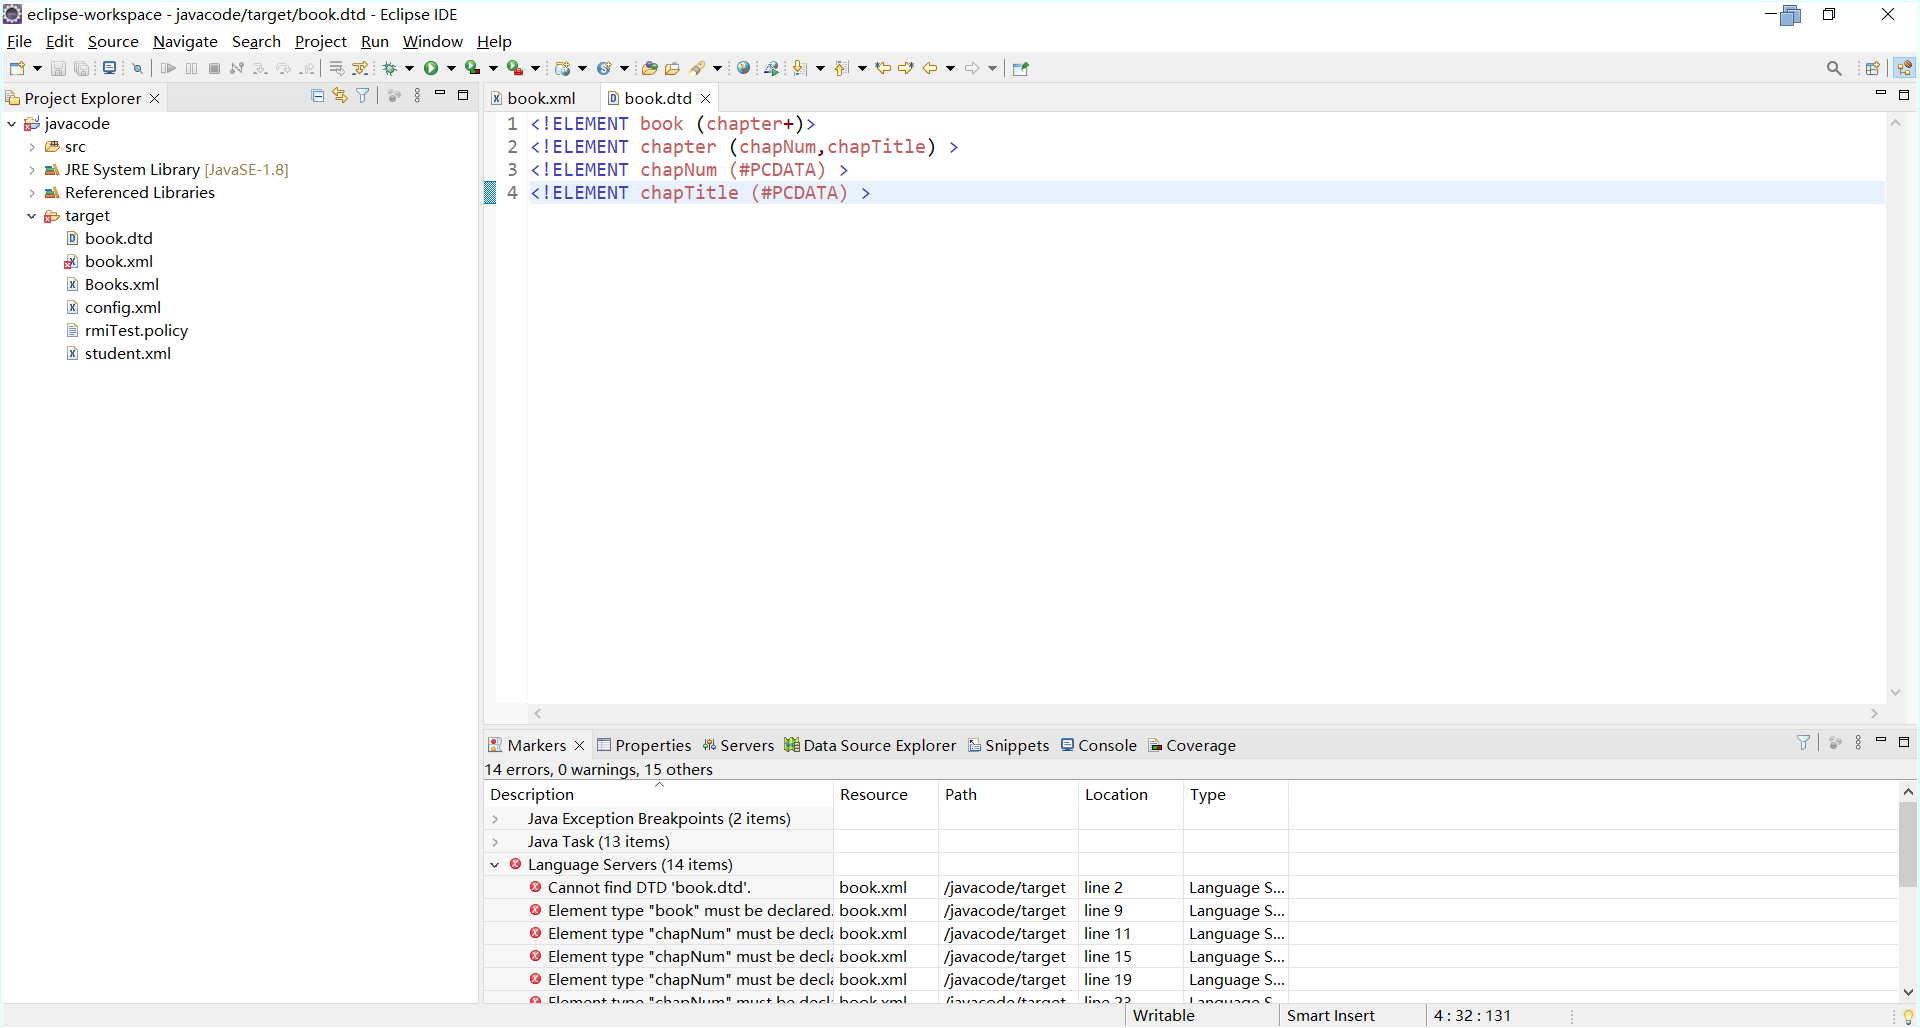Switch to the book.xml editor tab

[x=541, y=98]
